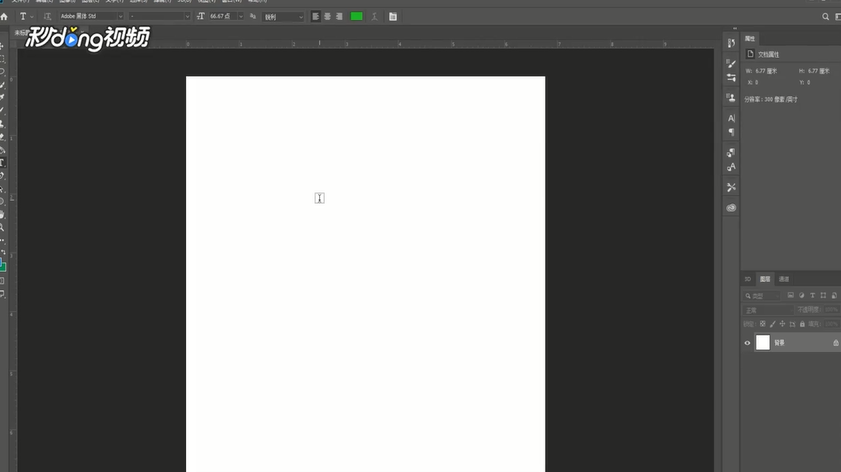
Task: Click the lock image pixels brush icon
Action: pyautogui.click(x=772, y=324)
